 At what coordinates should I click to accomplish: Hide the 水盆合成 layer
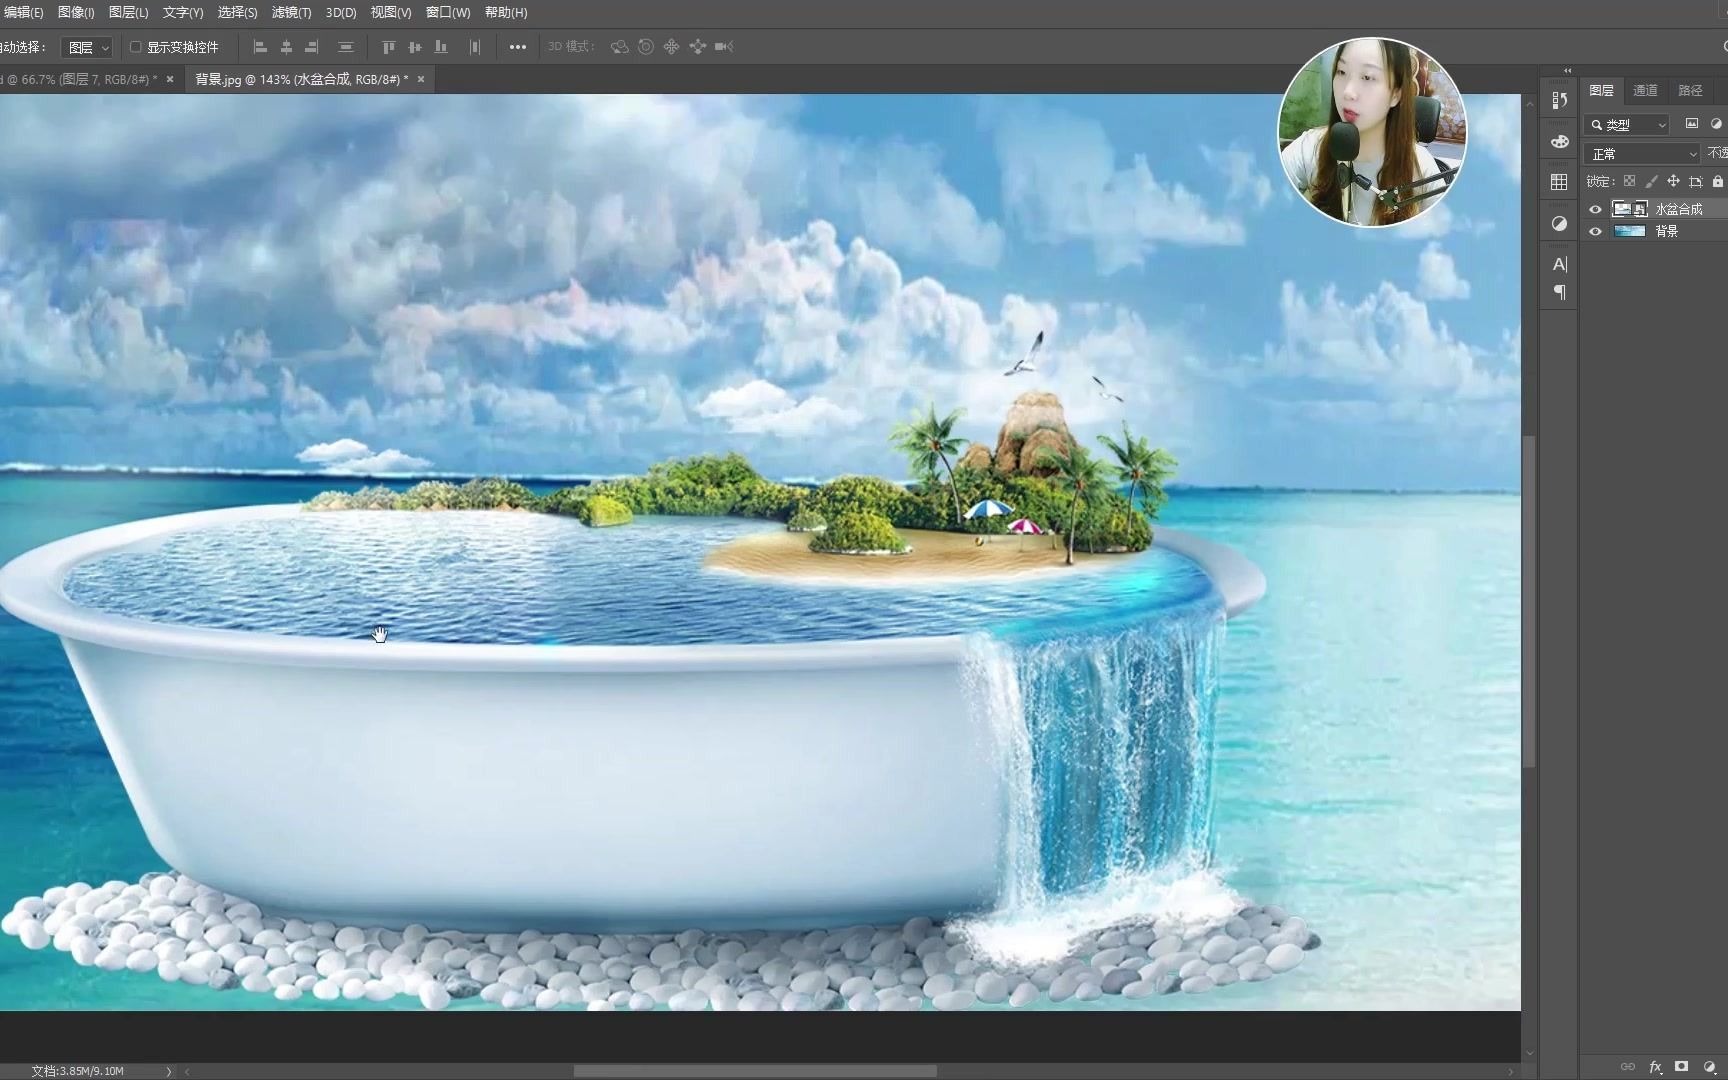pos(1595,209)
